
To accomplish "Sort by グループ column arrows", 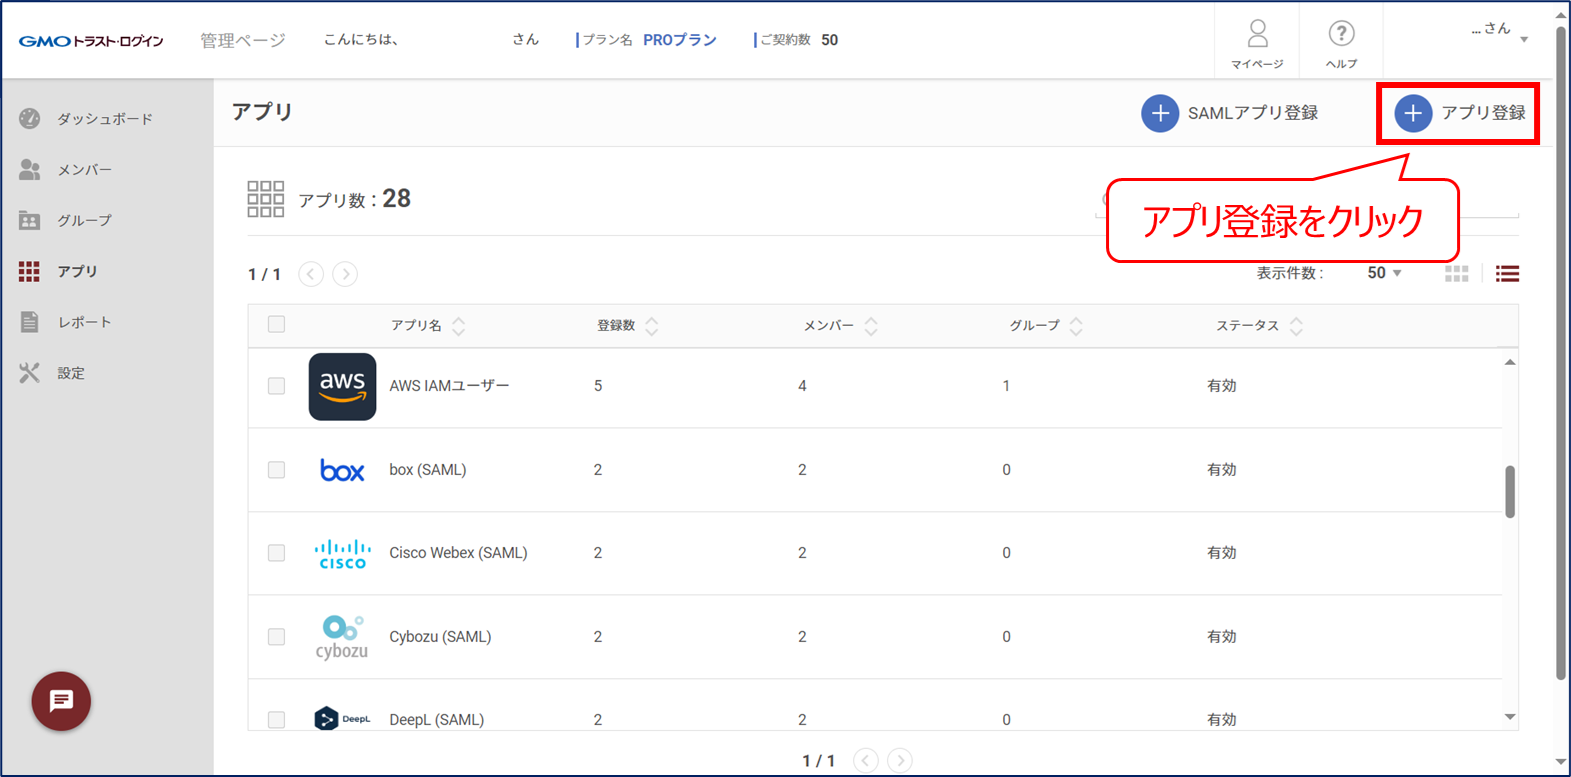I will tap(1076, 326).
